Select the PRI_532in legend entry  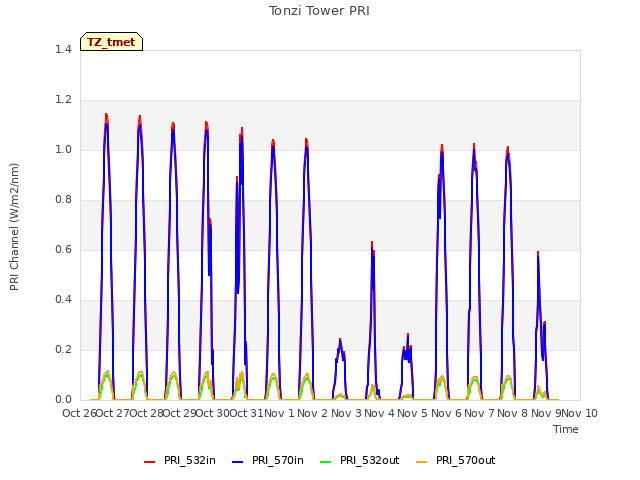pyautogui.click(x=180, y=460)
